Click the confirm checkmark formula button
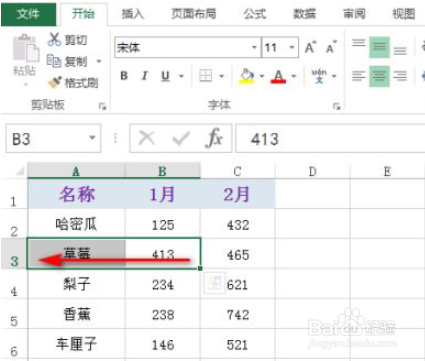This screenshot has width=425, height=361. tap(181, 138)
